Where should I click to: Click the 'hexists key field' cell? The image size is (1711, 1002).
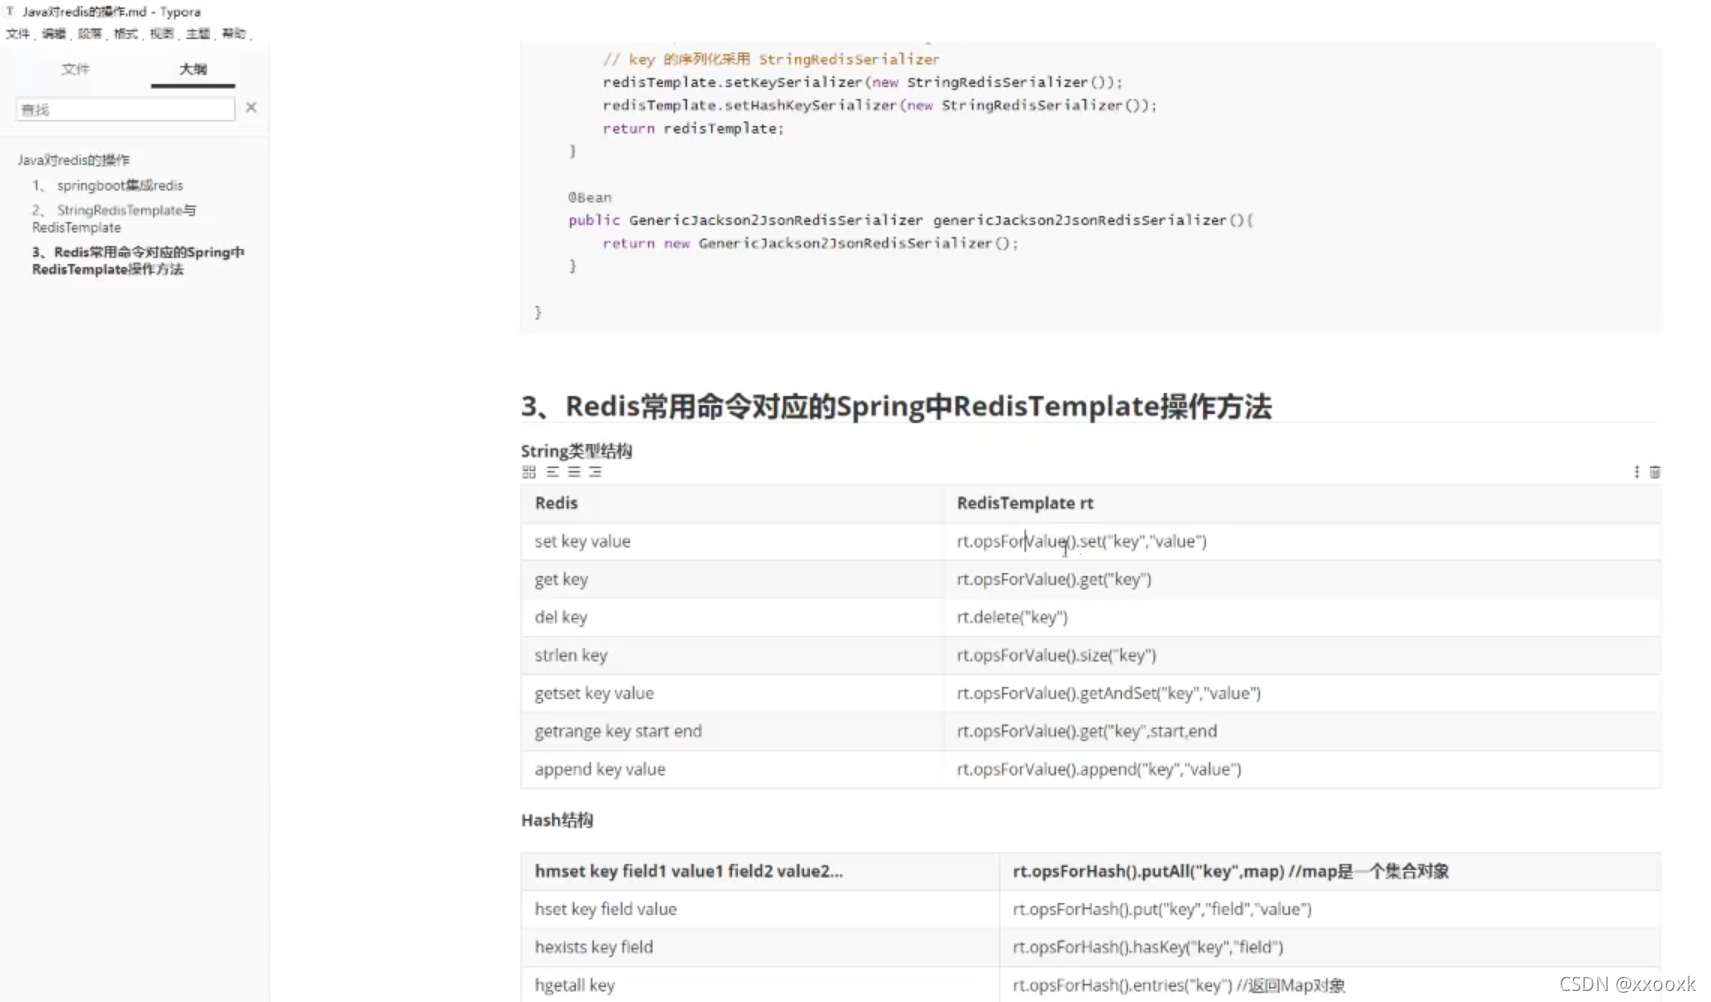pyautogui.click(x=760, y=947)
